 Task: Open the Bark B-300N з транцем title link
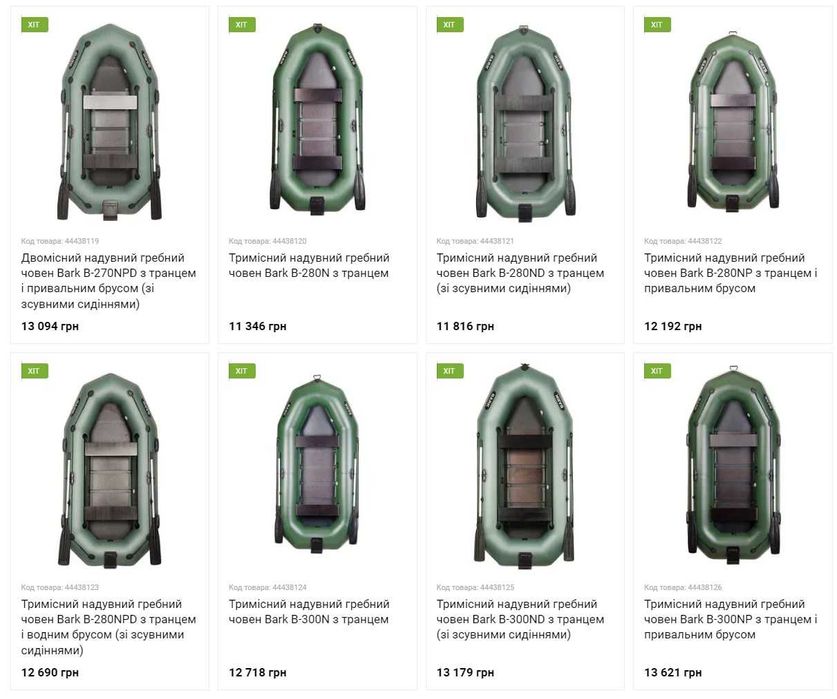(x=309, y=611)
